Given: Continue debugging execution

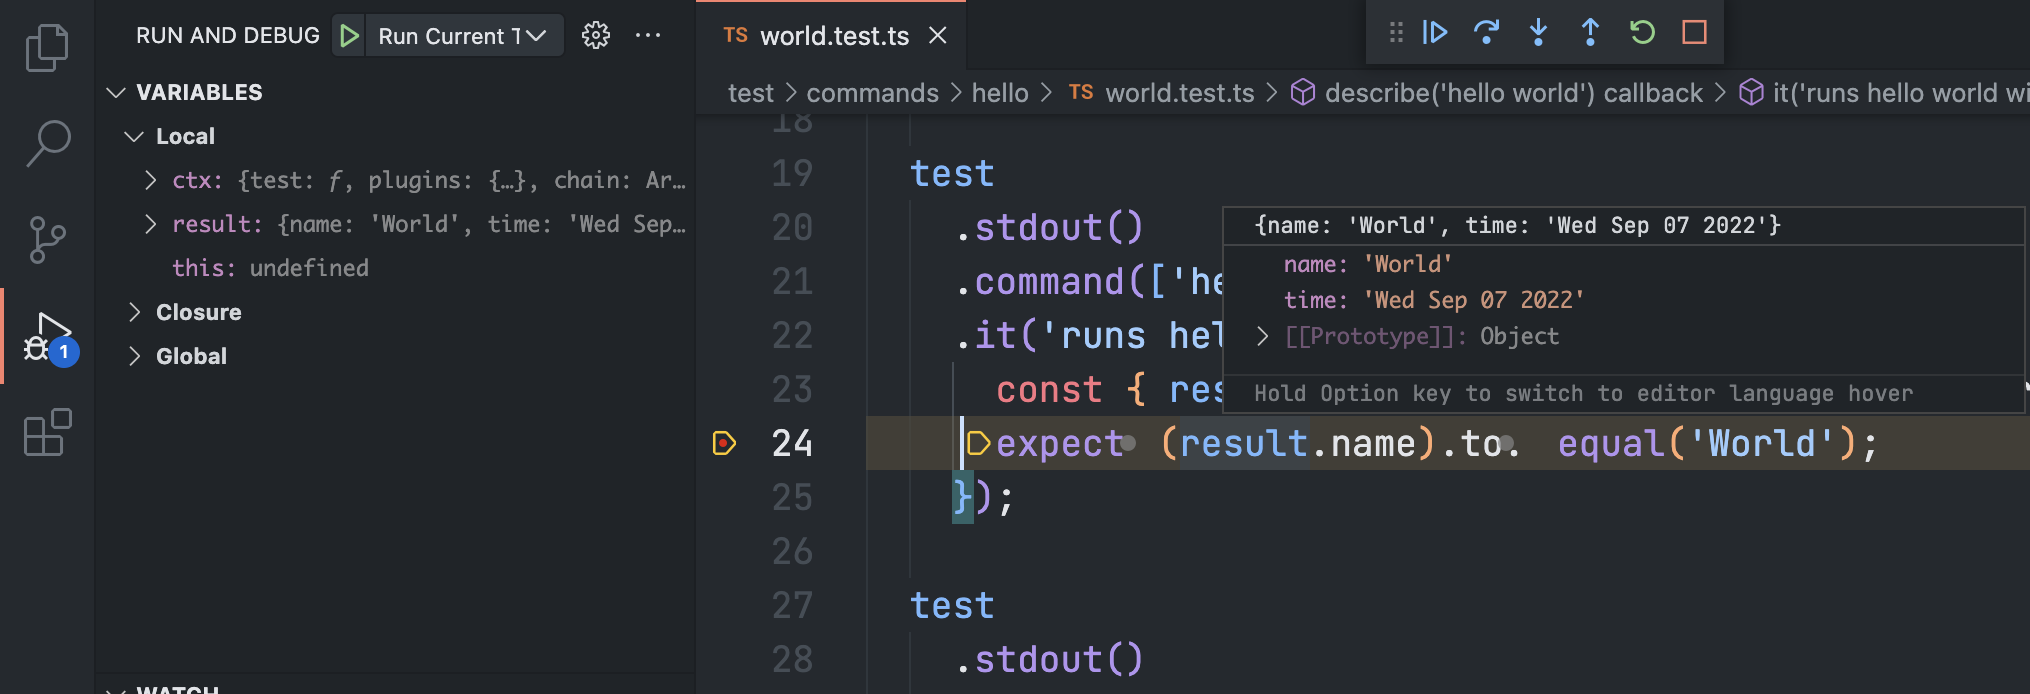Looking at the screenshot, I should pos(1435,33).
